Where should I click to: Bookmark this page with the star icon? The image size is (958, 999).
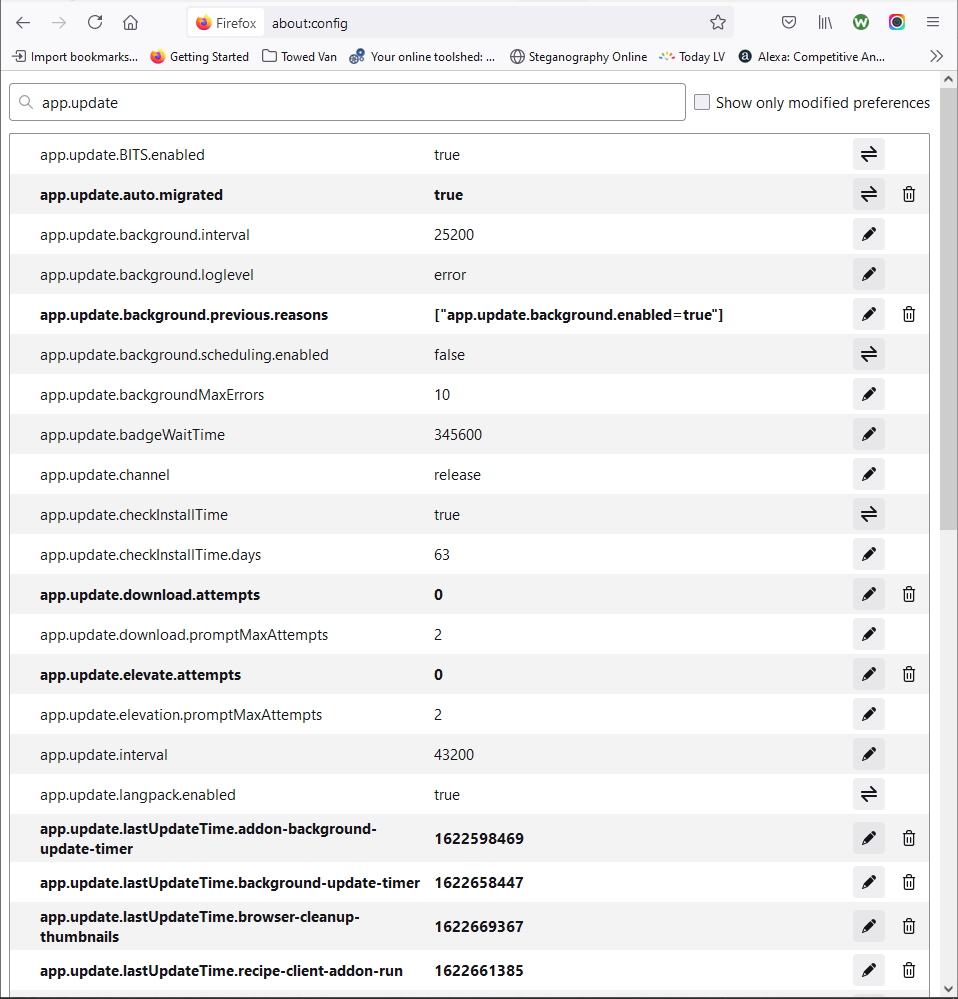click(717, 22)
